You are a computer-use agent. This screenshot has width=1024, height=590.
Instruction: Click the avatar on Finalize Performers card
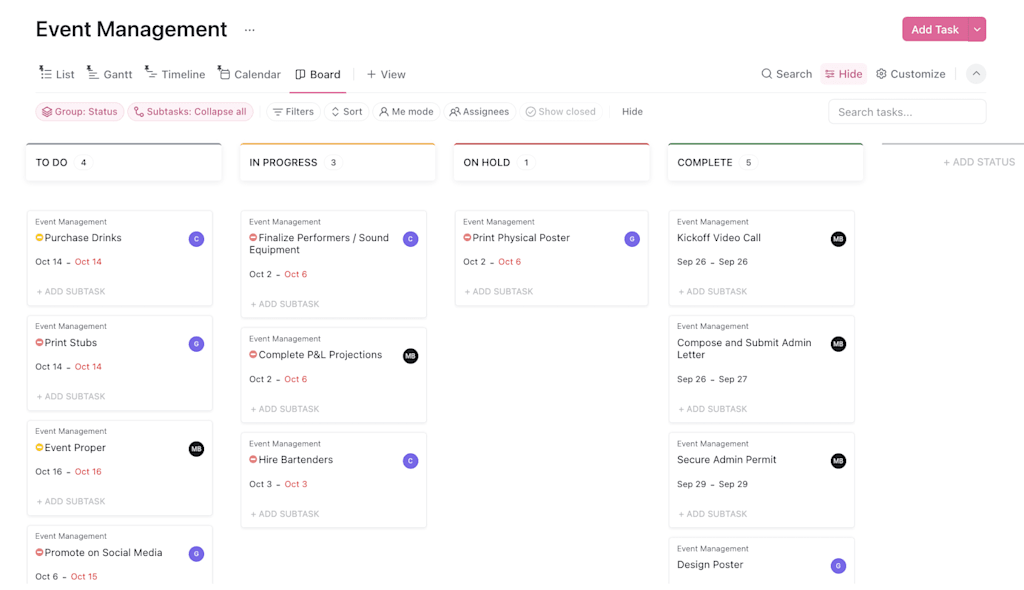click(410, 239)
